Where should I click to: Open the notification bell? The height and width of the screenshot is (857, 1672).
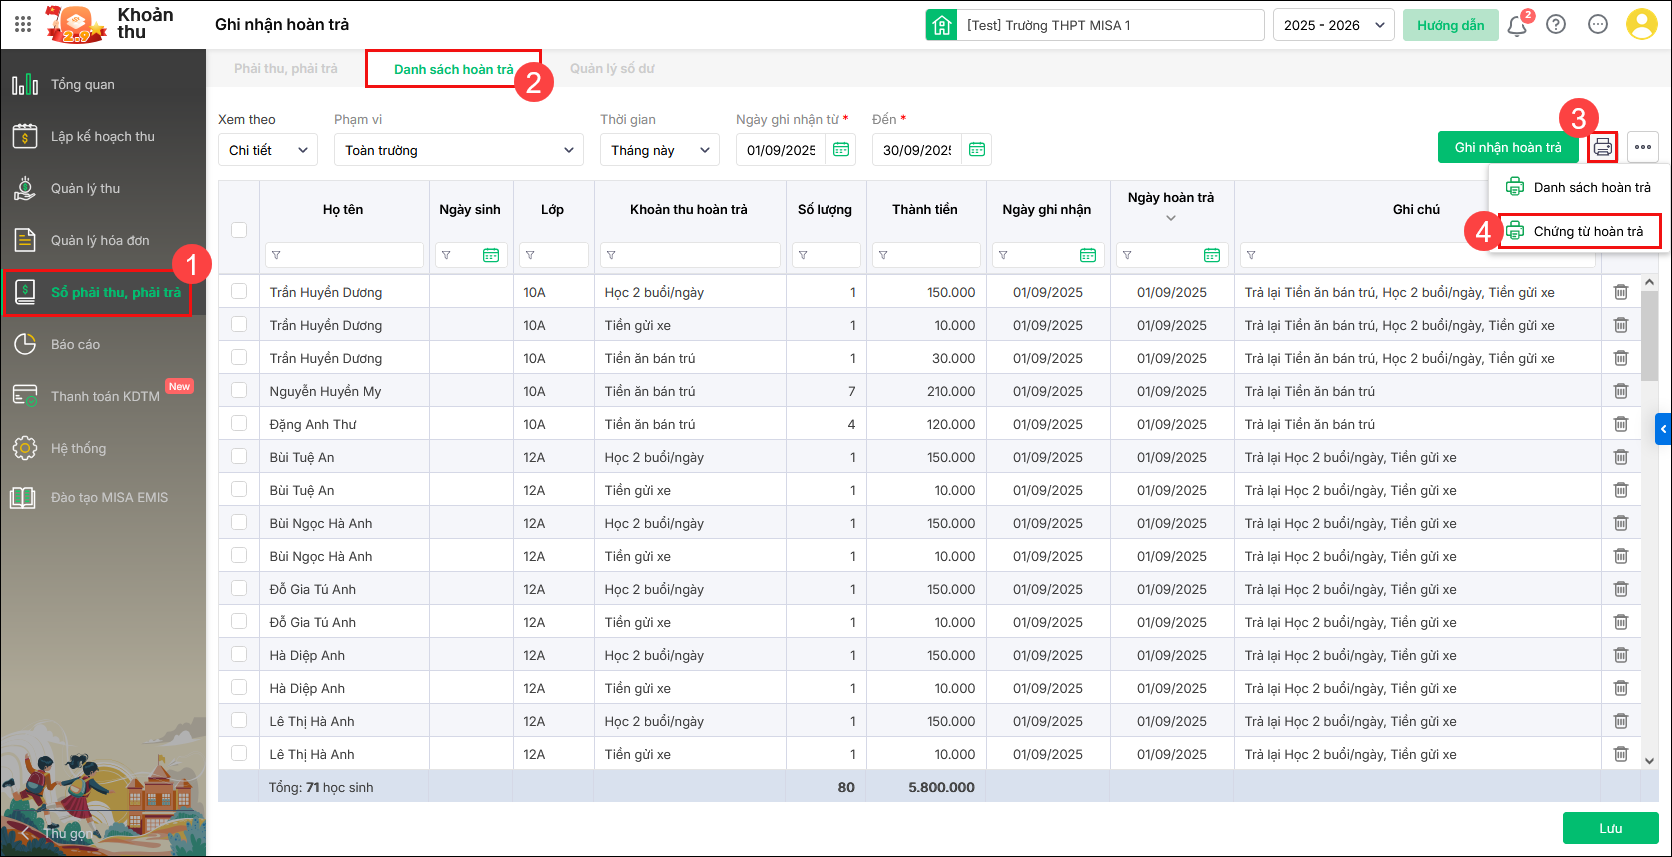tap(1516, 26)
